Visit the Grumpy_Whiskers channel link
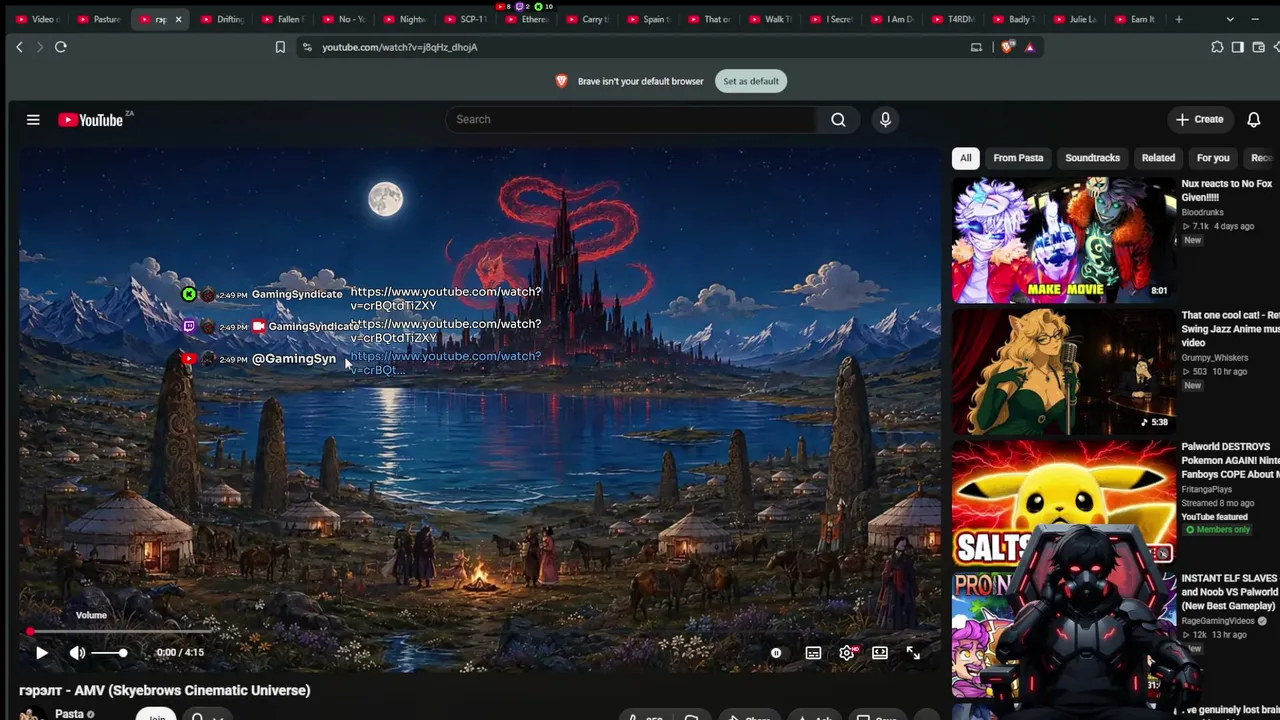Image resolution: width=1280 pixels, height=720 pixels. pos(1215,357)
